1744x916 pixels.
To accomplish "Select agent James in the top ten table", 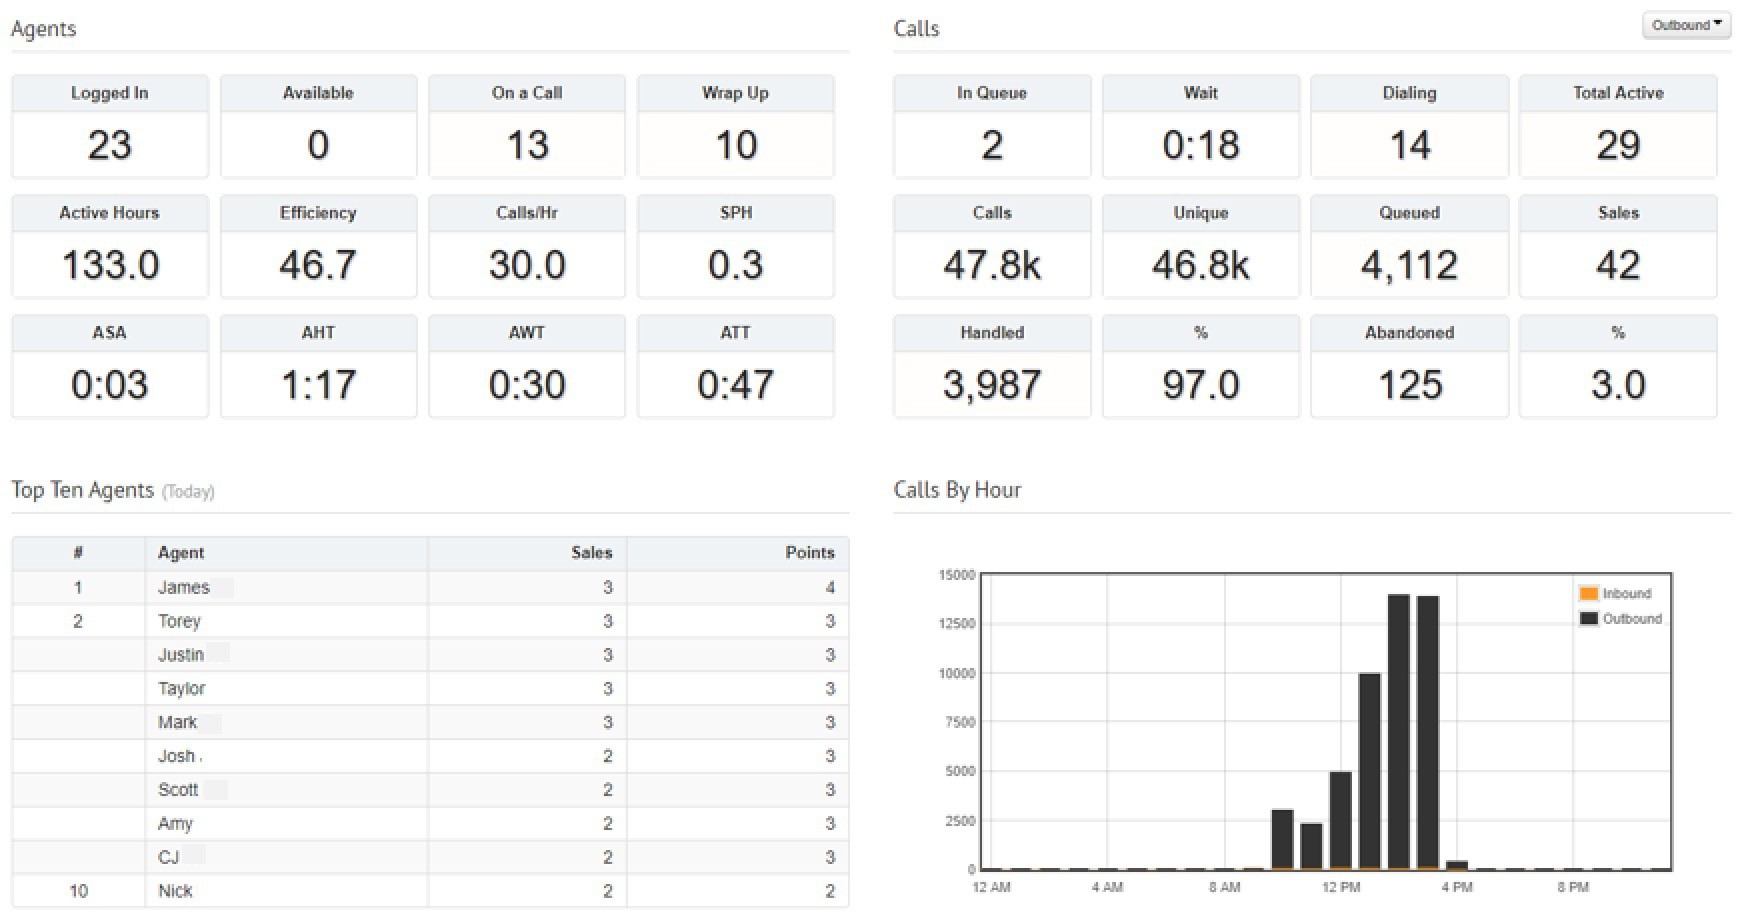I will 184,588.
